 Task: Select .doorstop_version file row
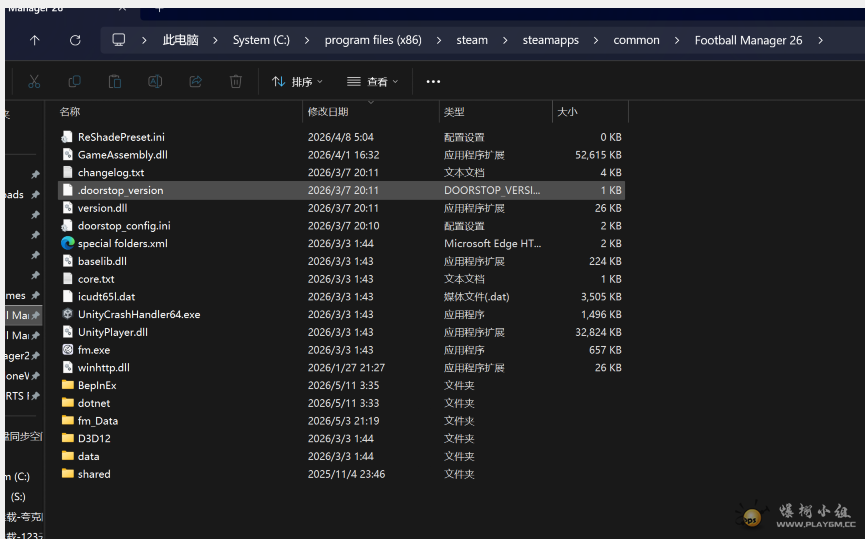(x=341, y=190)
